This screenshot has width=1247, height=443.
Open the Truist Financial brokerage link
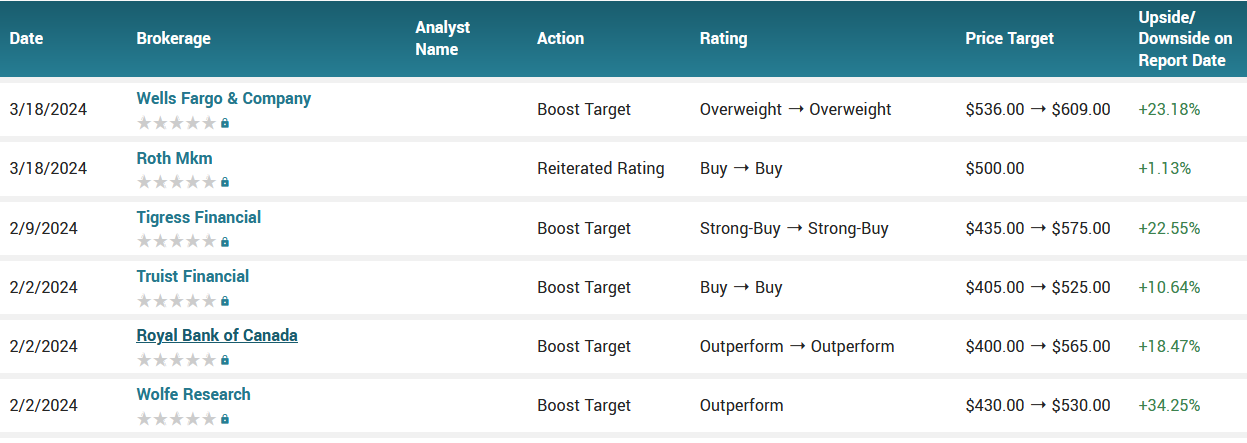(192, 276)
